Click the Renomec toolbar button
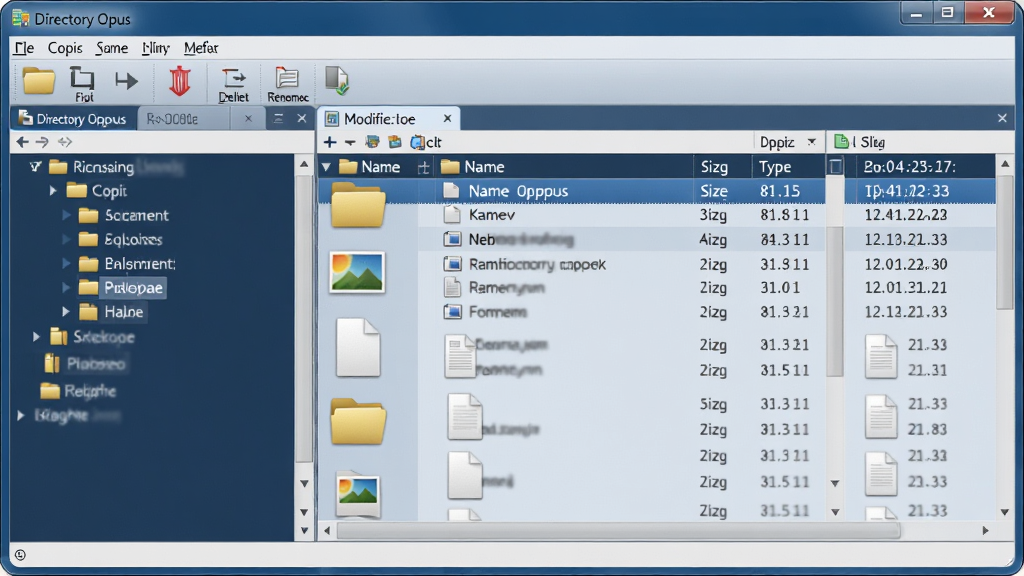Viewport: 1024px width, 576px height. tap(287, 85)
